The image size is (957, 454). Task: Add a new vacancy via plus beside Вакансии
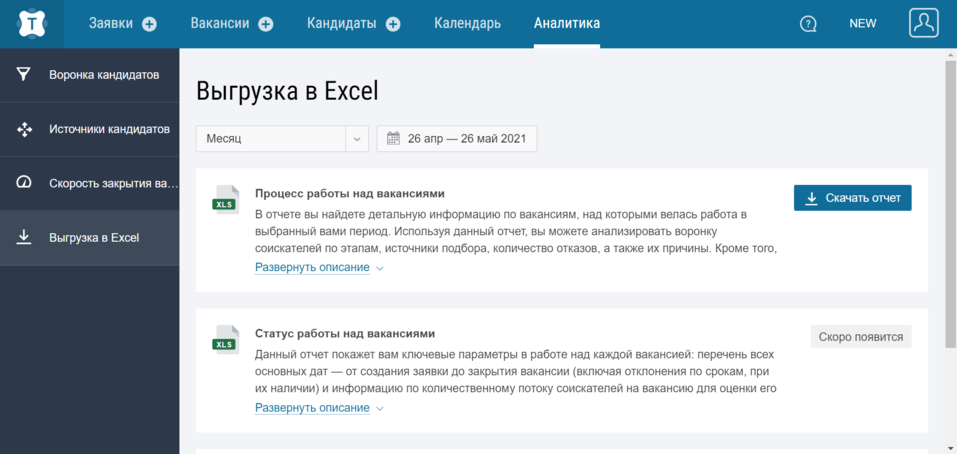pos(265,24)
